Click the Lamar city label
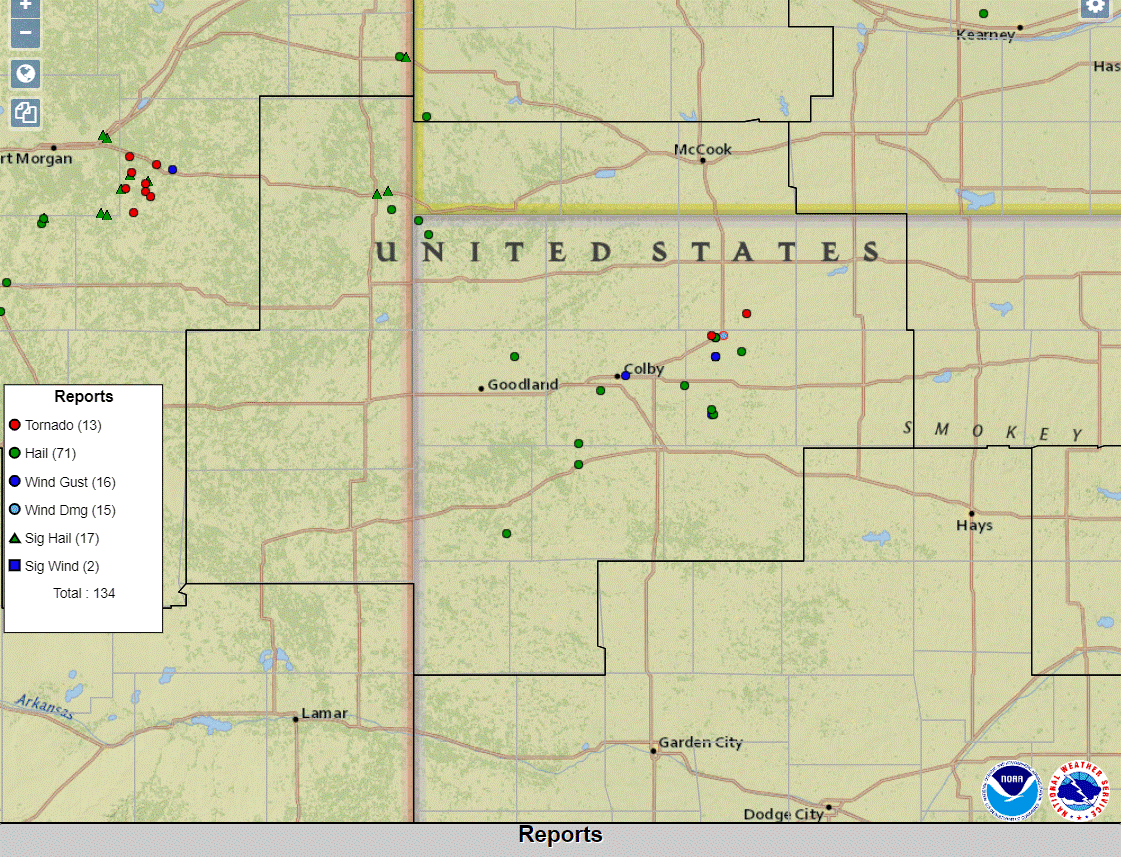 (325, 713)
